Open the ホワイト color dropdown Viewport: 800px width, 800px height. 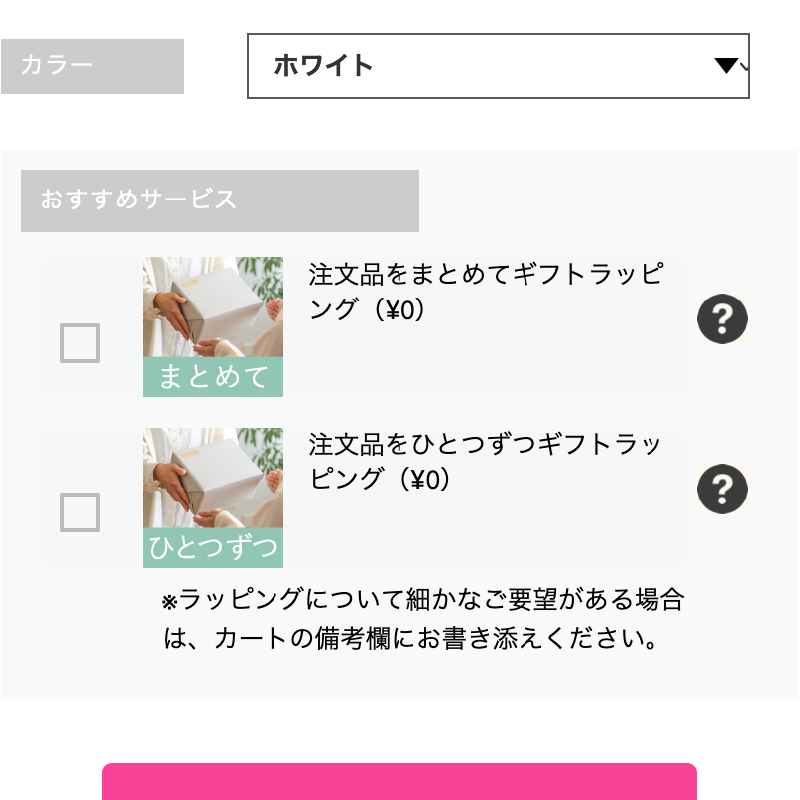498,66
